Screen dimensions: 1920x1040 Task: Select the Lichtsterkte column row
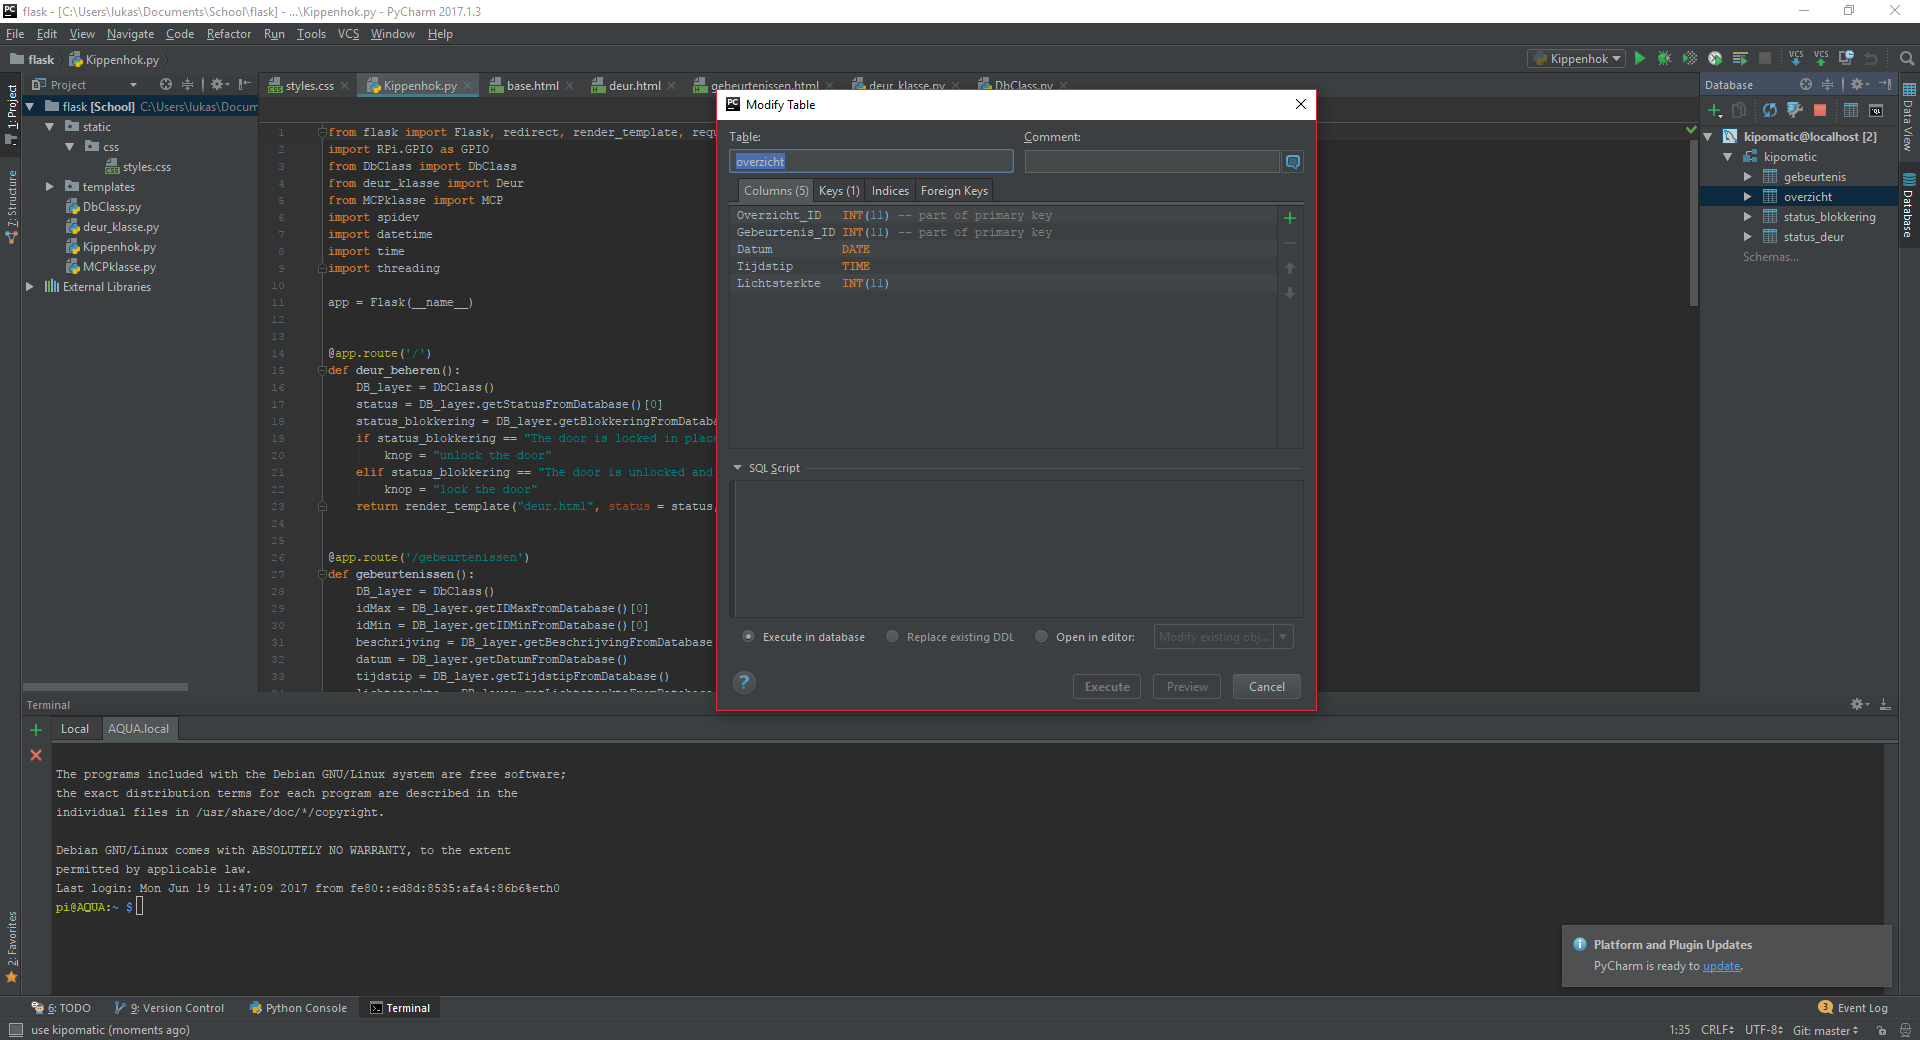tap(1003, 284)
